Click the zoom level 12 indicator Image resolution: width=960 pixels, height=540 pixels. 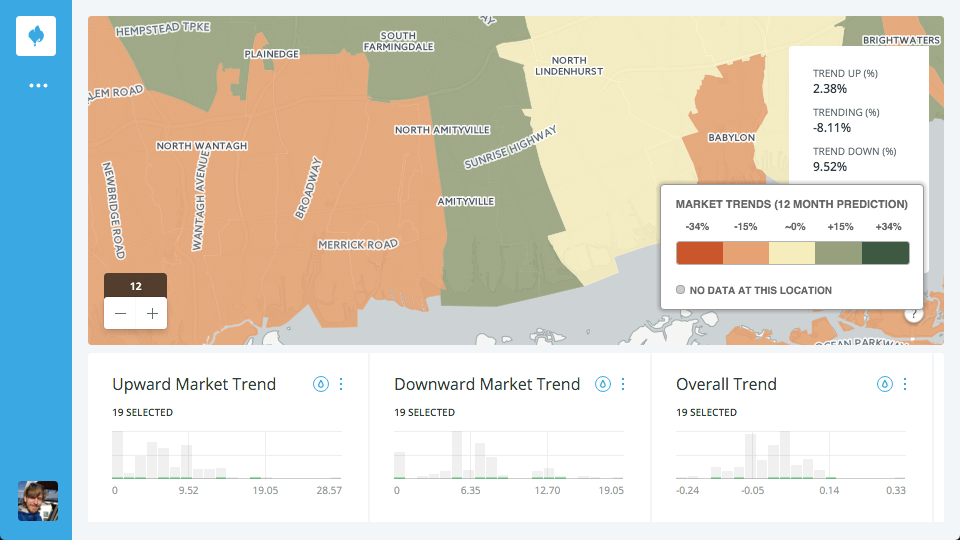tap(135, 285)
